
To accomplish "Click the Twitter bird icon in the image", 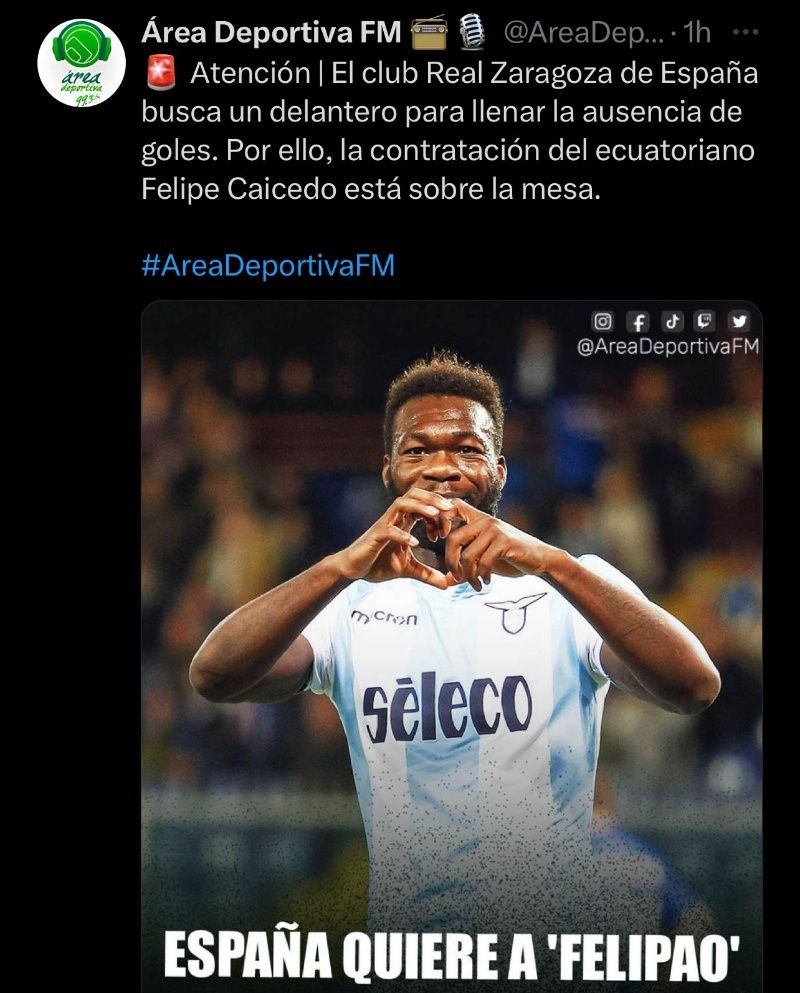I will [739, 321].
